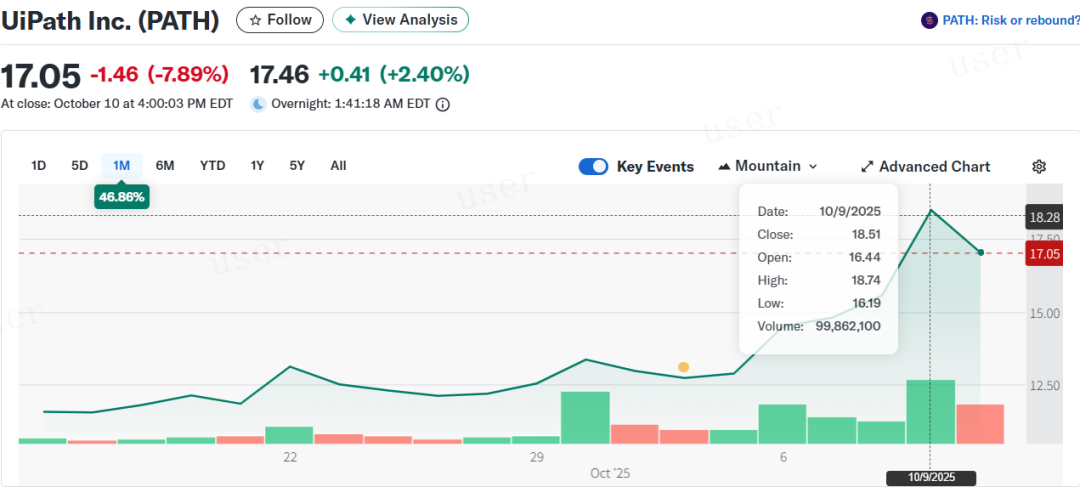The width and height of the screenshot is (1080, 487).
Task: Select the 1D time range
Action: tap(39, 166)
